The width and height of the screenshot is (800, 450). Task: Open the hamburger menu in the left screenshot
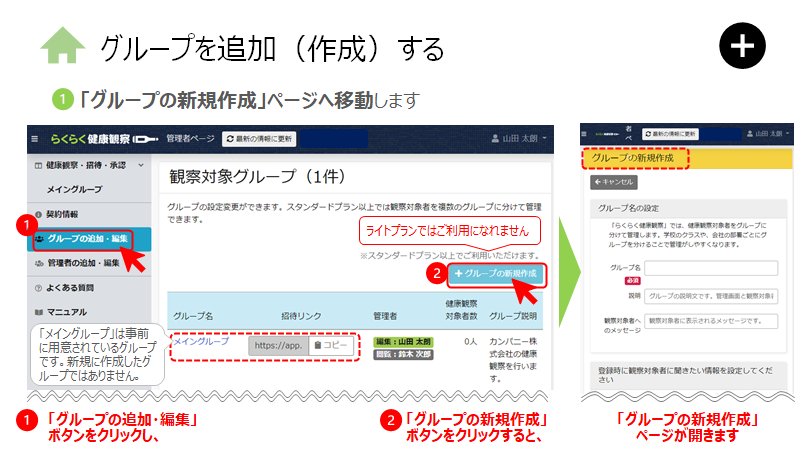[36, 138]
